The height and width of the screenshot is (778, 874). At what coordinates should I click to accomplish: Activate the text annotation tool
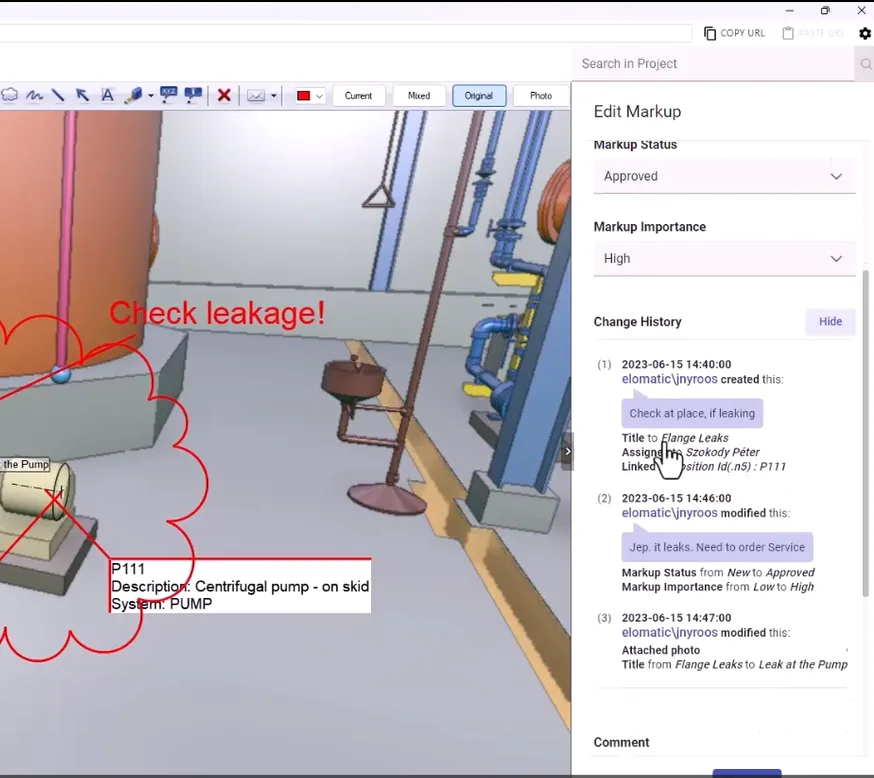[107, 96]
